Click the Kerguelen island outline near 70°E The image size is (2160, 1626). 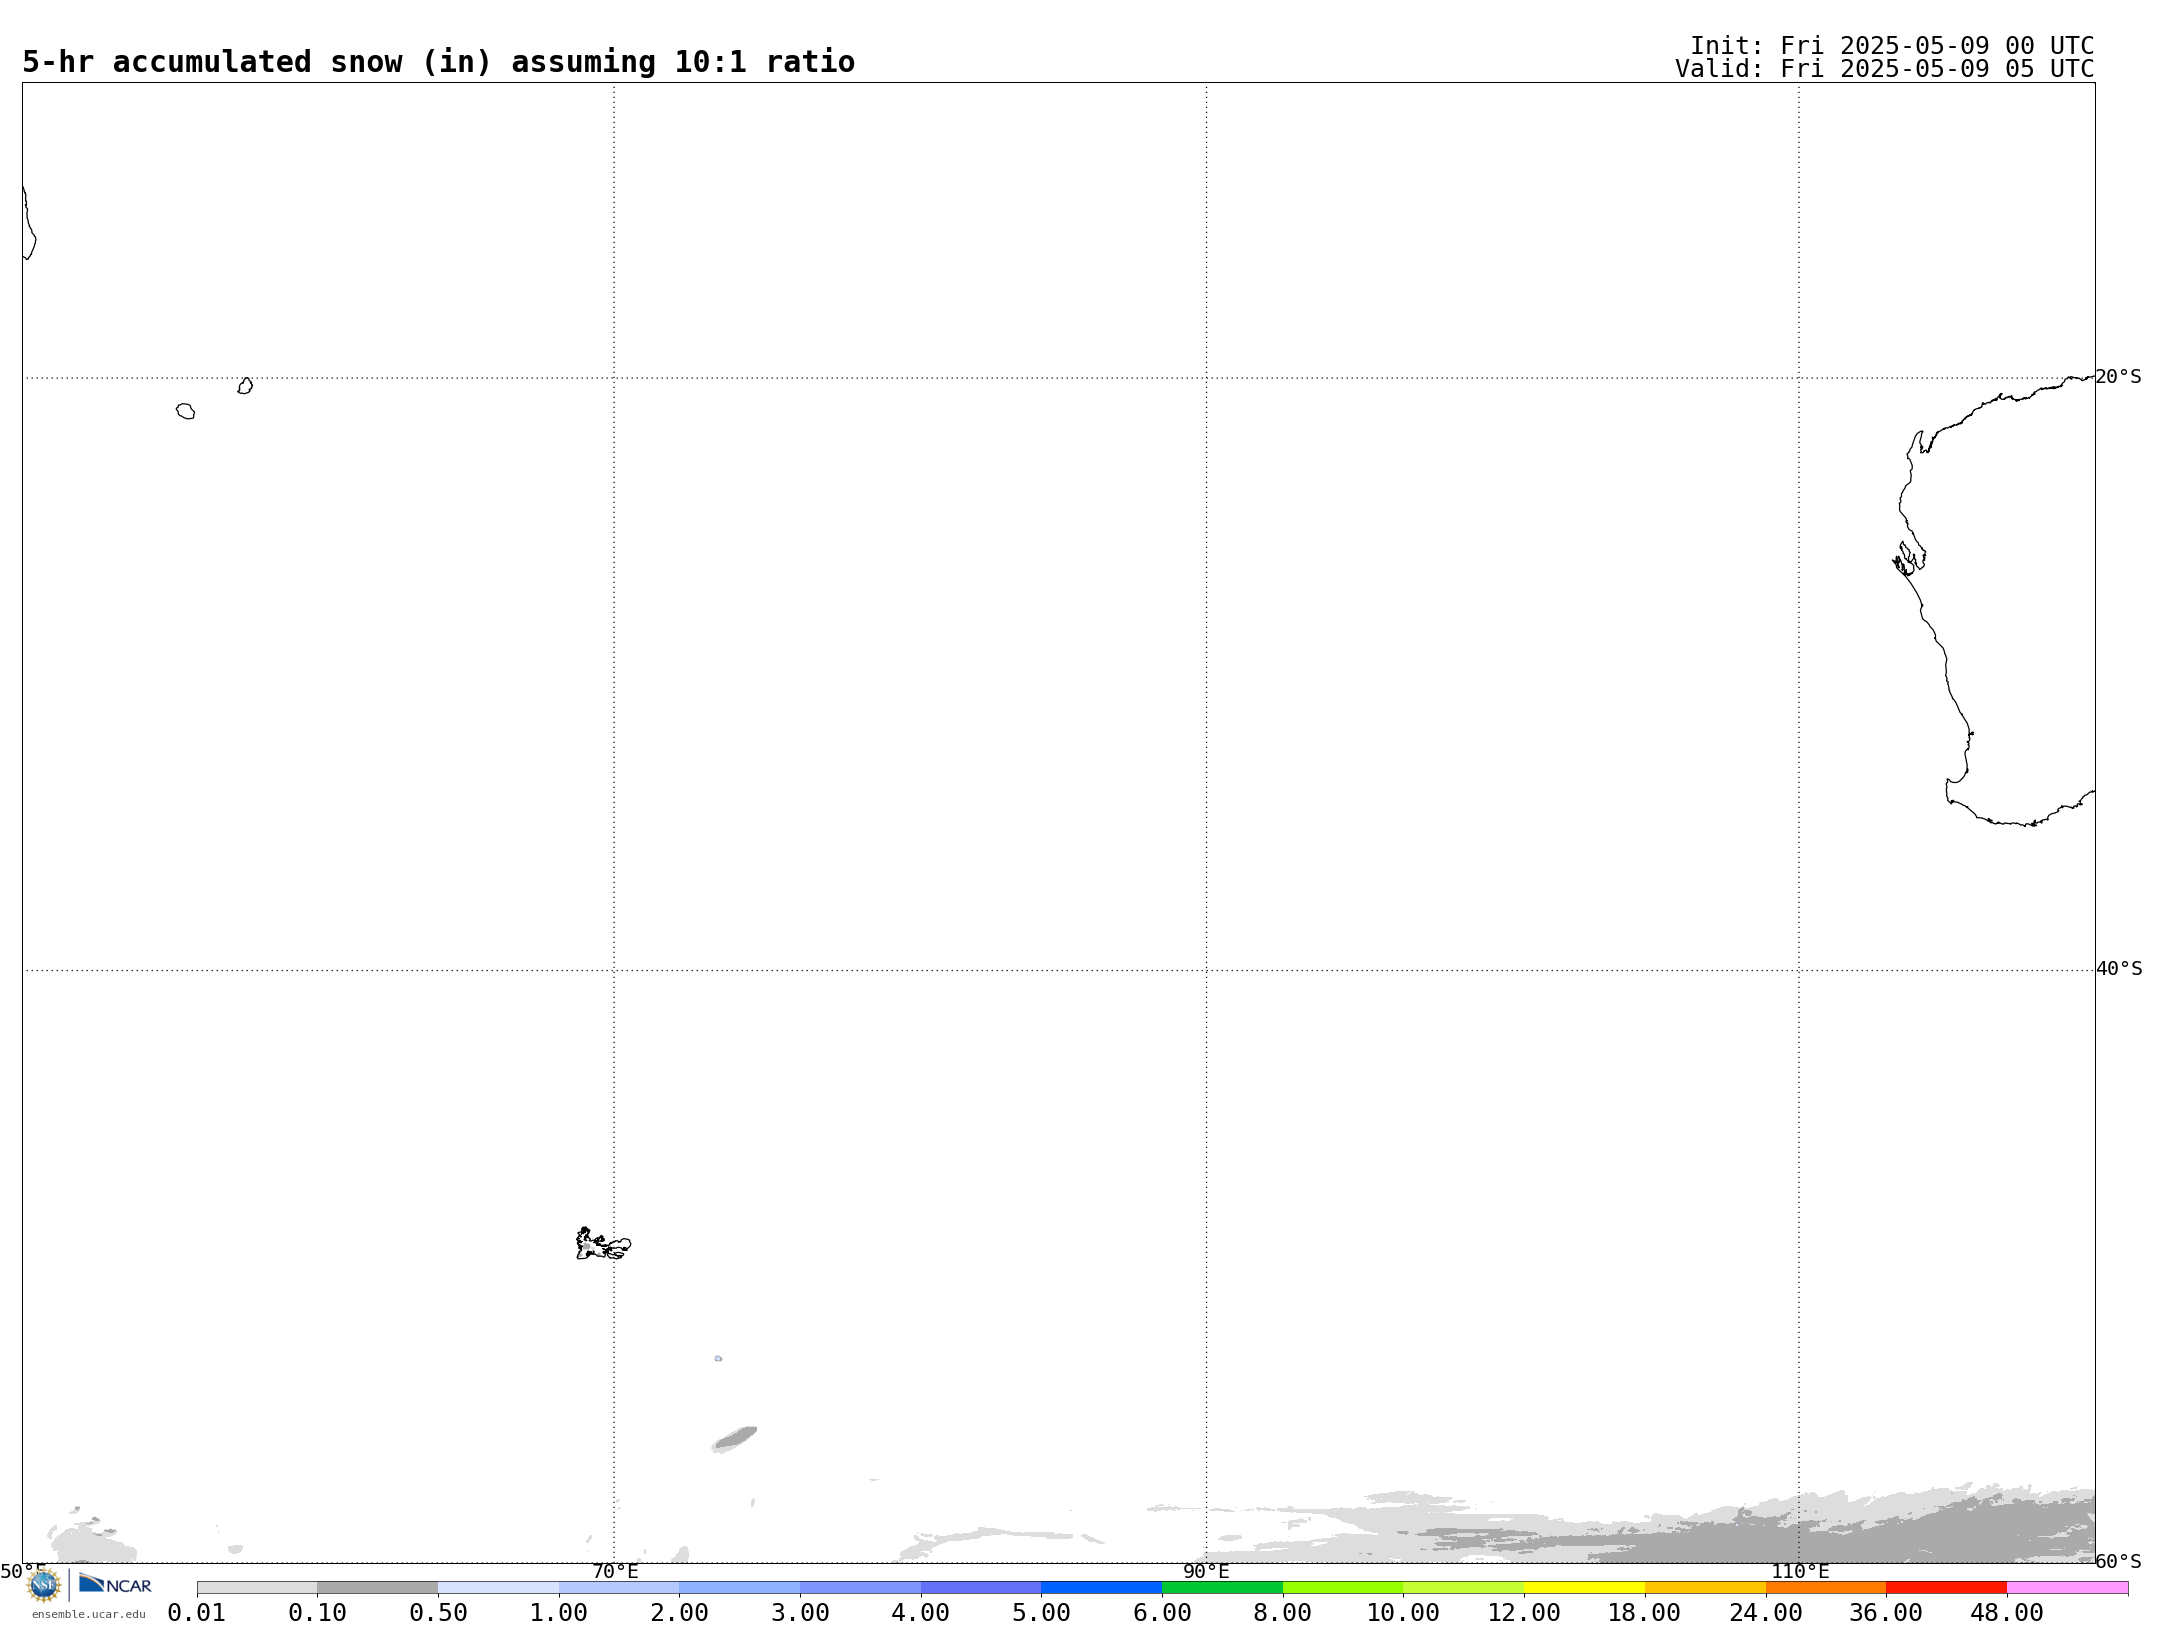click(x=603, y=1244)
